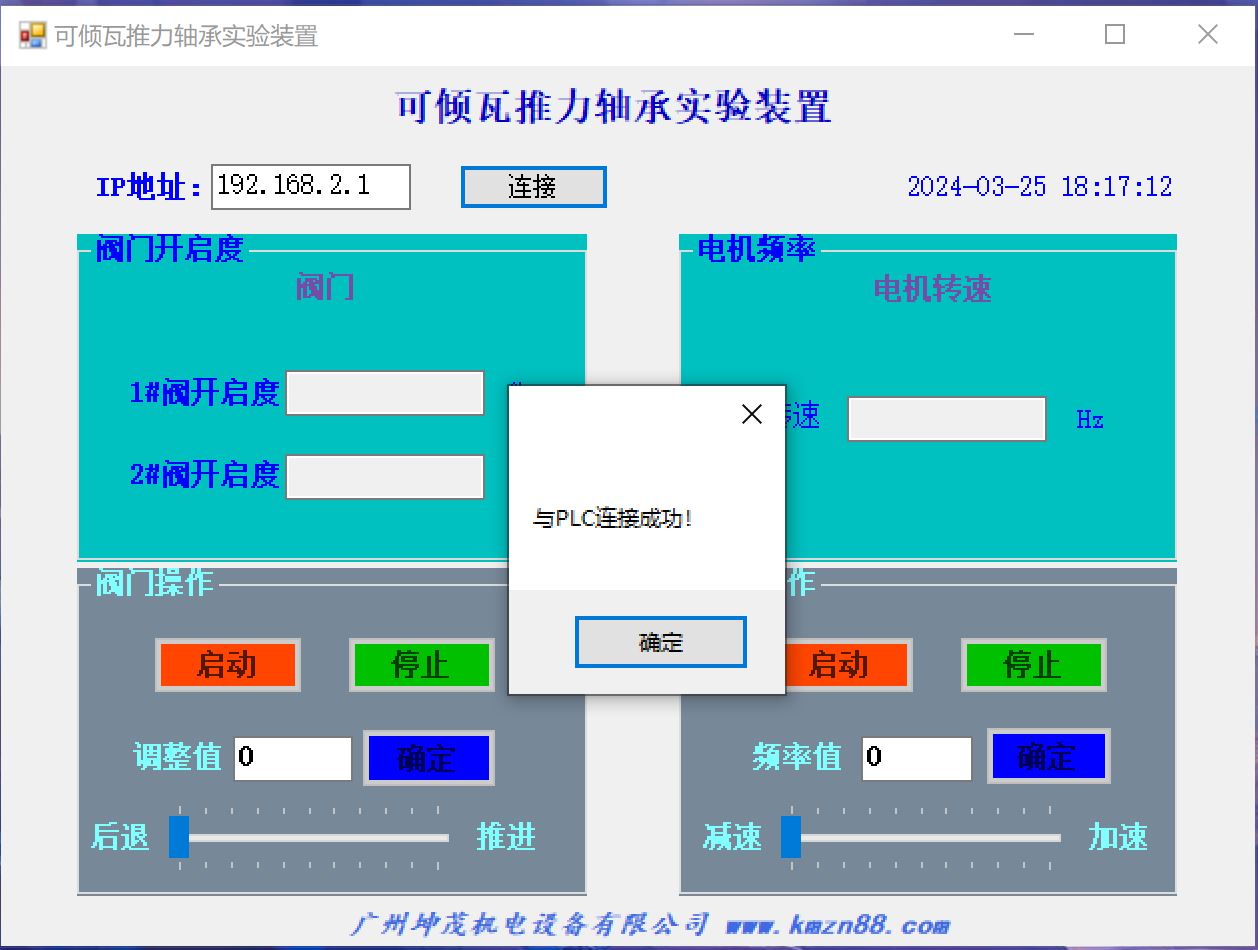Click the motor speed Hz display field
This screenshot has width=1258, height=950.
coord(946,419)
